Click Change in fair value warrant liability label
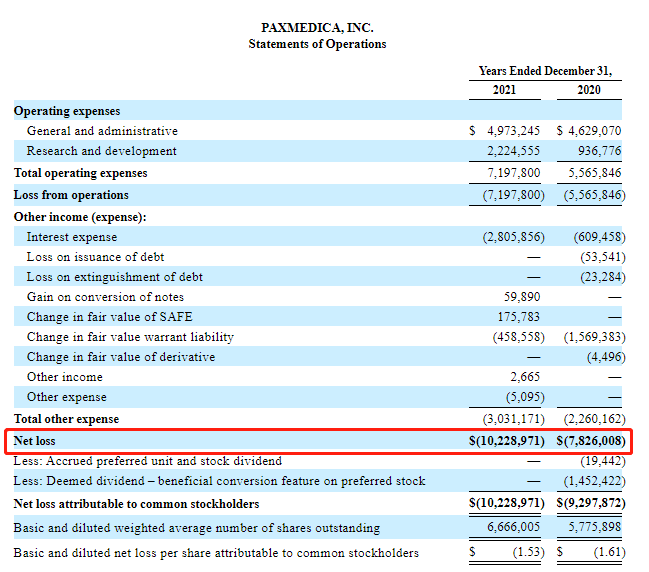Image resolution: width=649 pixels, height=572 pixels. pos(130,337)
